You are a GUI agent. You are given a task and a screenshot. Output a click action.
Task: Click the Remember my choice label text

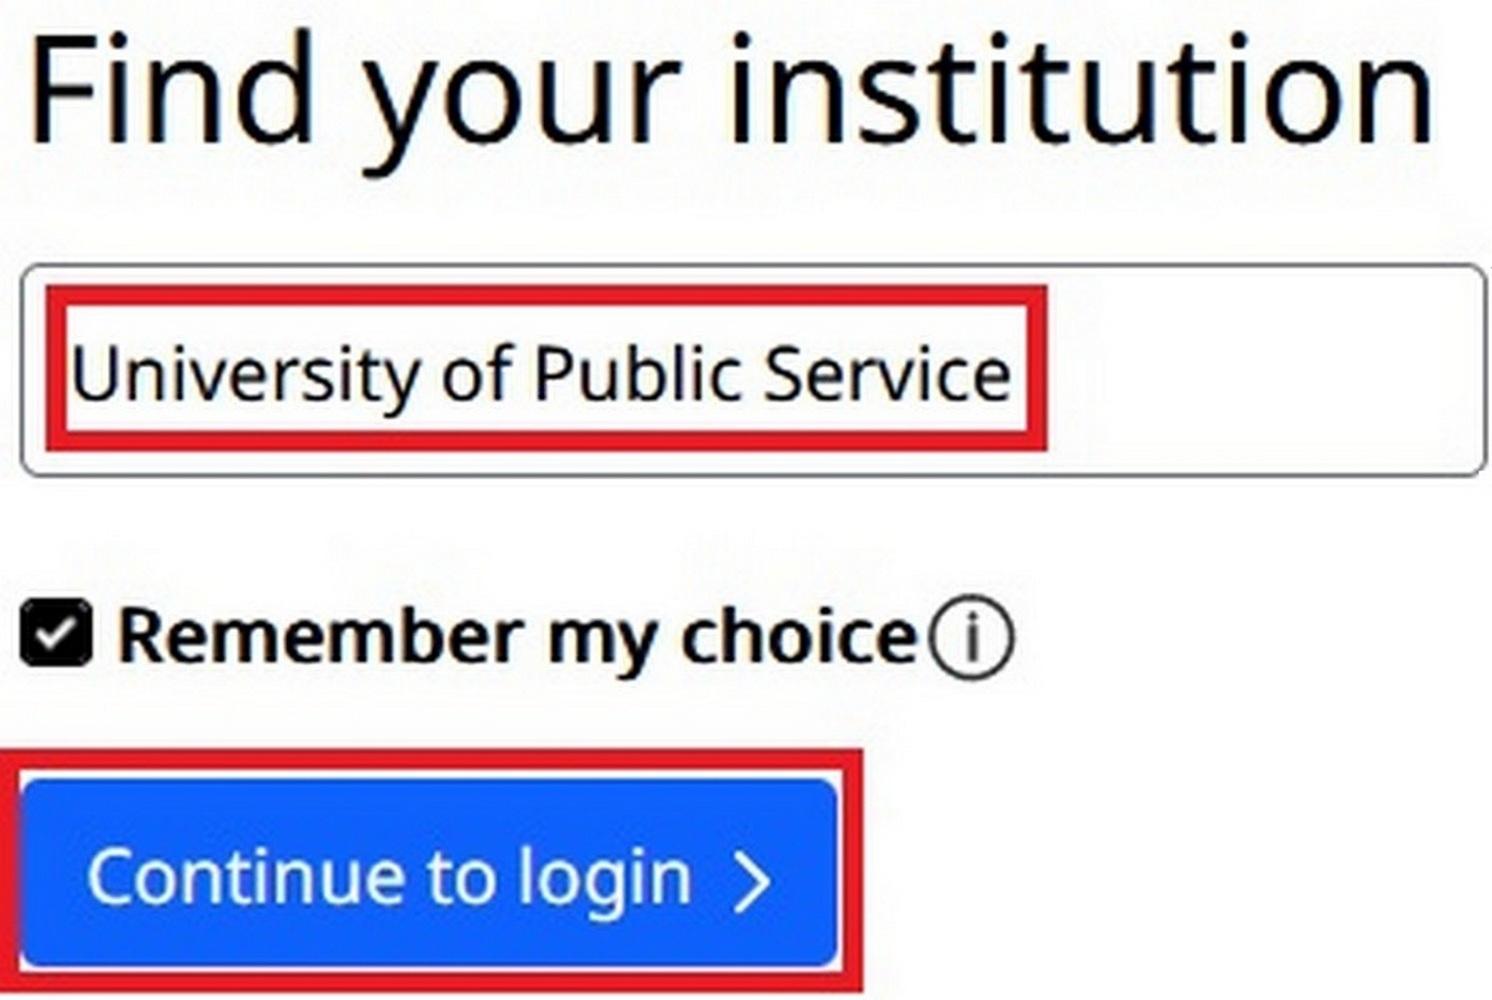[x=518, y=638]
